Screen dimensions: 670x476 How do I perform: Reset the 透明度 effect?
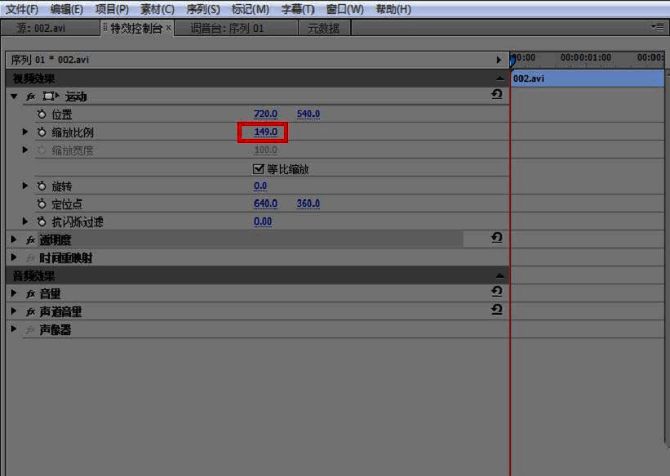pyautogui.click(x=497, y=237)
